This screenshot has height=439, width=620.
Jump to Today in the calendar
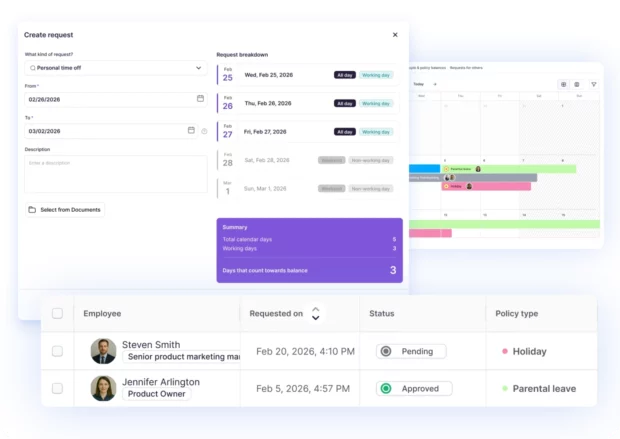pyautogui.click(x=418, y=84)
